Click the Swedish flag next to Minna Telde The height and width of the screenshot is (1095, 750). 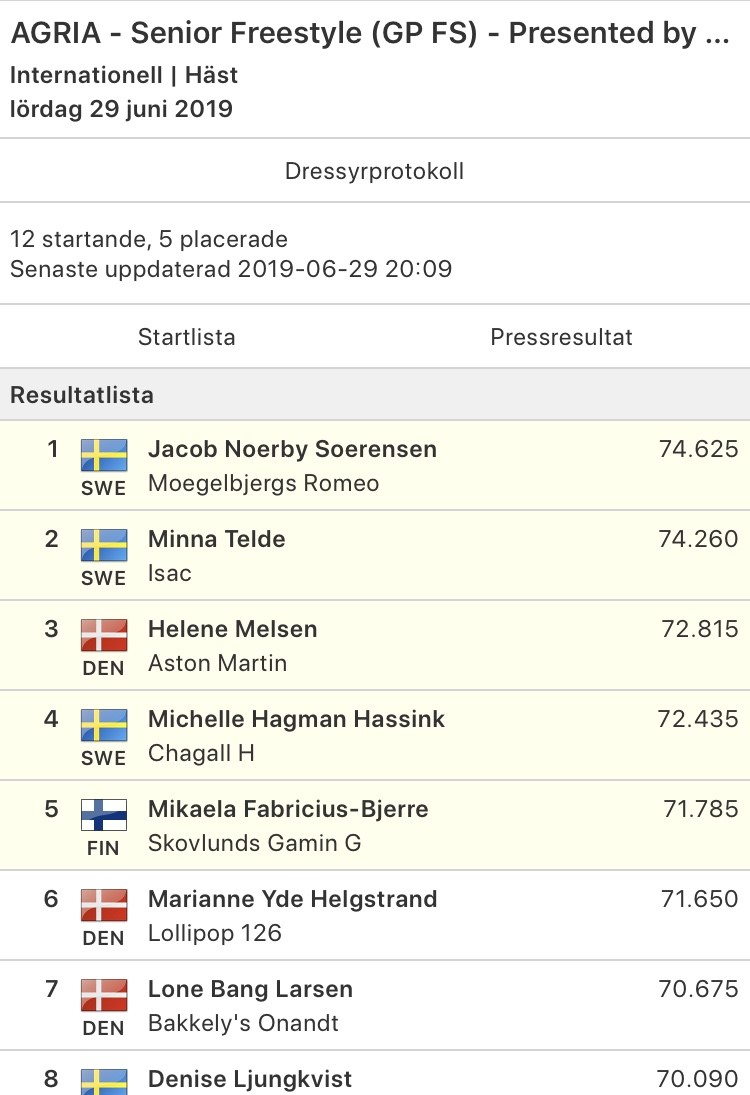click(104, 545)
